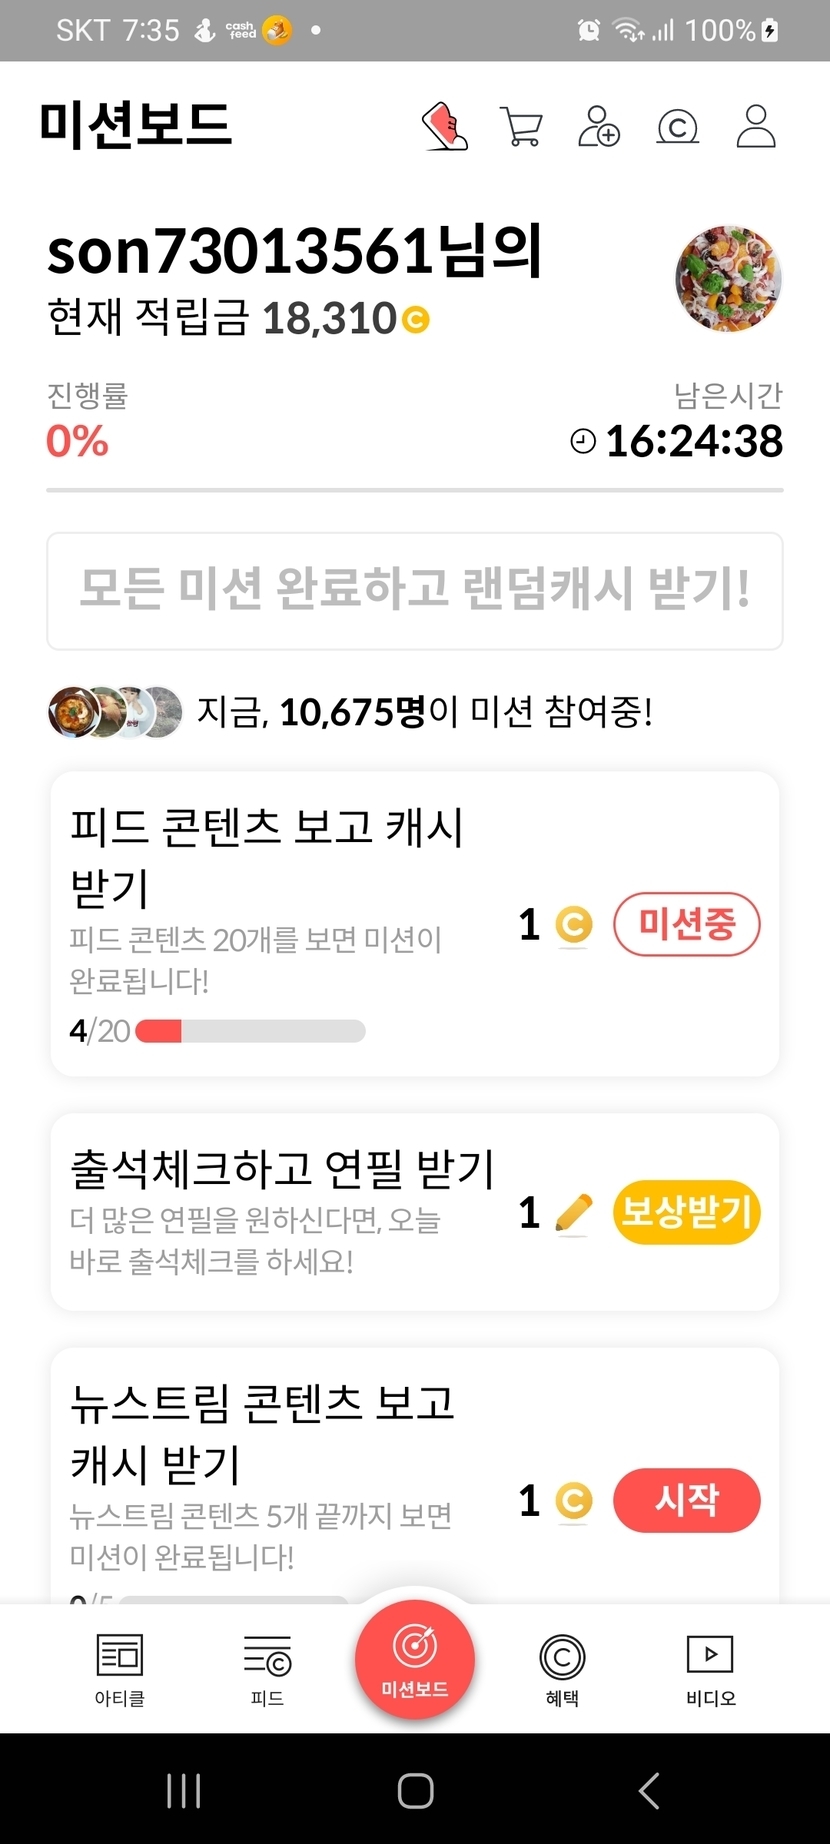Tap the participant avatars group

pyautogui.click(x=115, y=712)
